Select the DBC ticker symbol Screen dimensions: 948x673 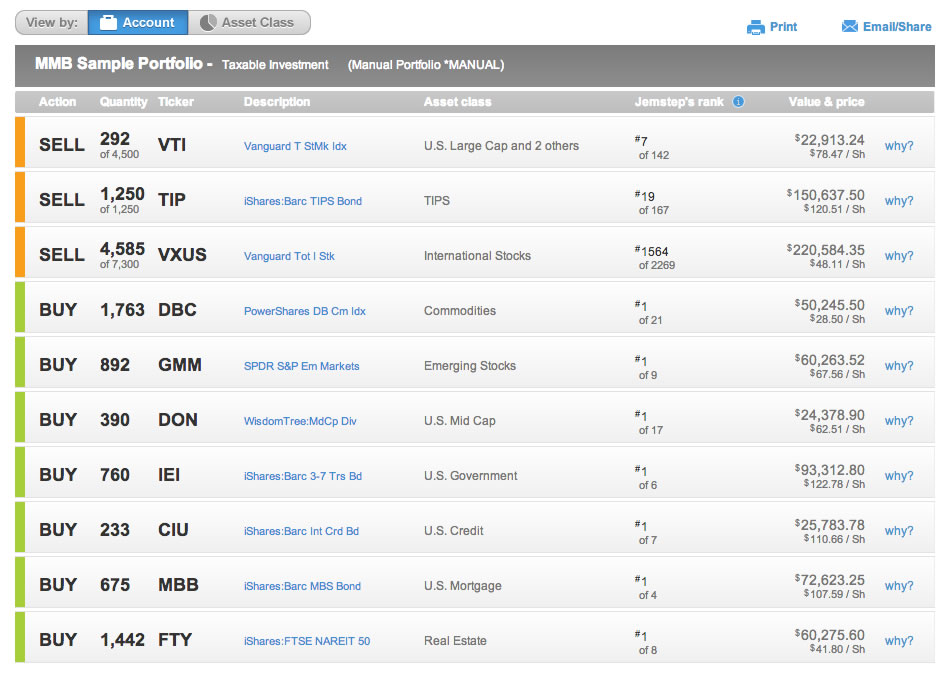tap(177, 310)
